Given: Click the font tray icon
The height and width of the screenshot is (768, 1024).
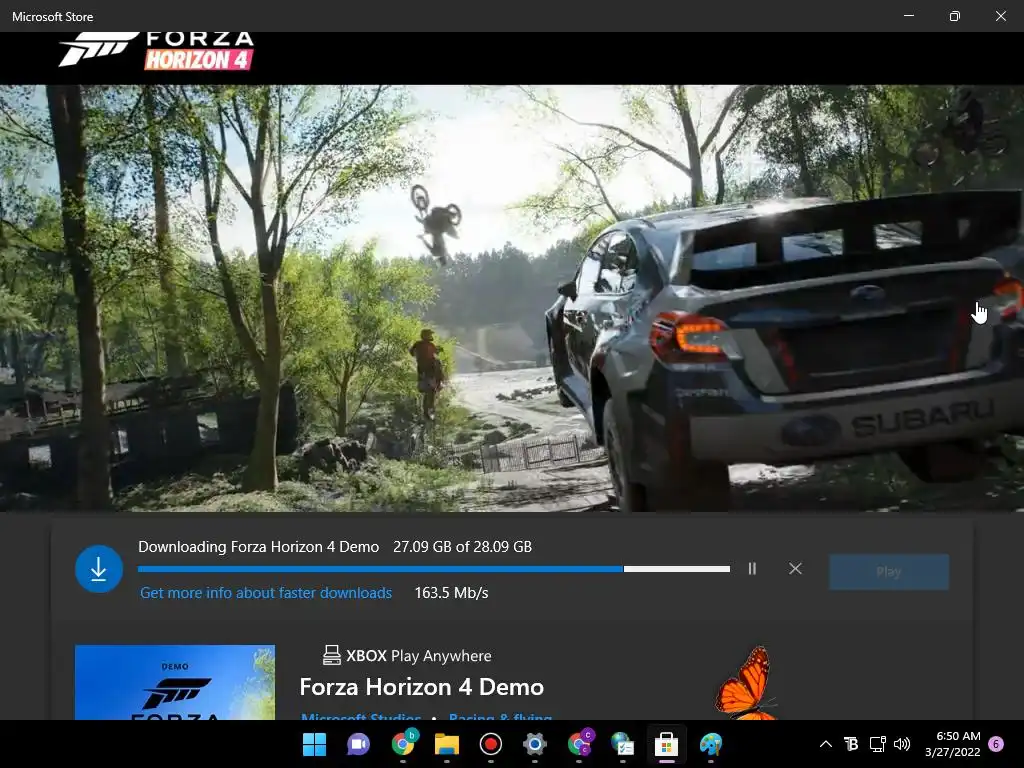Looking at the screenshot, I should click(x=851, y=744).
